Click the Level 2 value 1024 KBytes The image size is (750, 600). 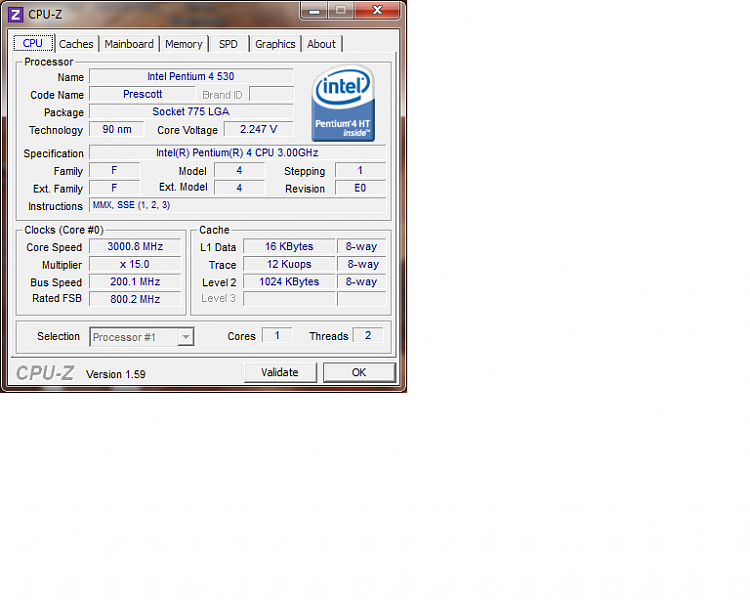pos(289,282)
